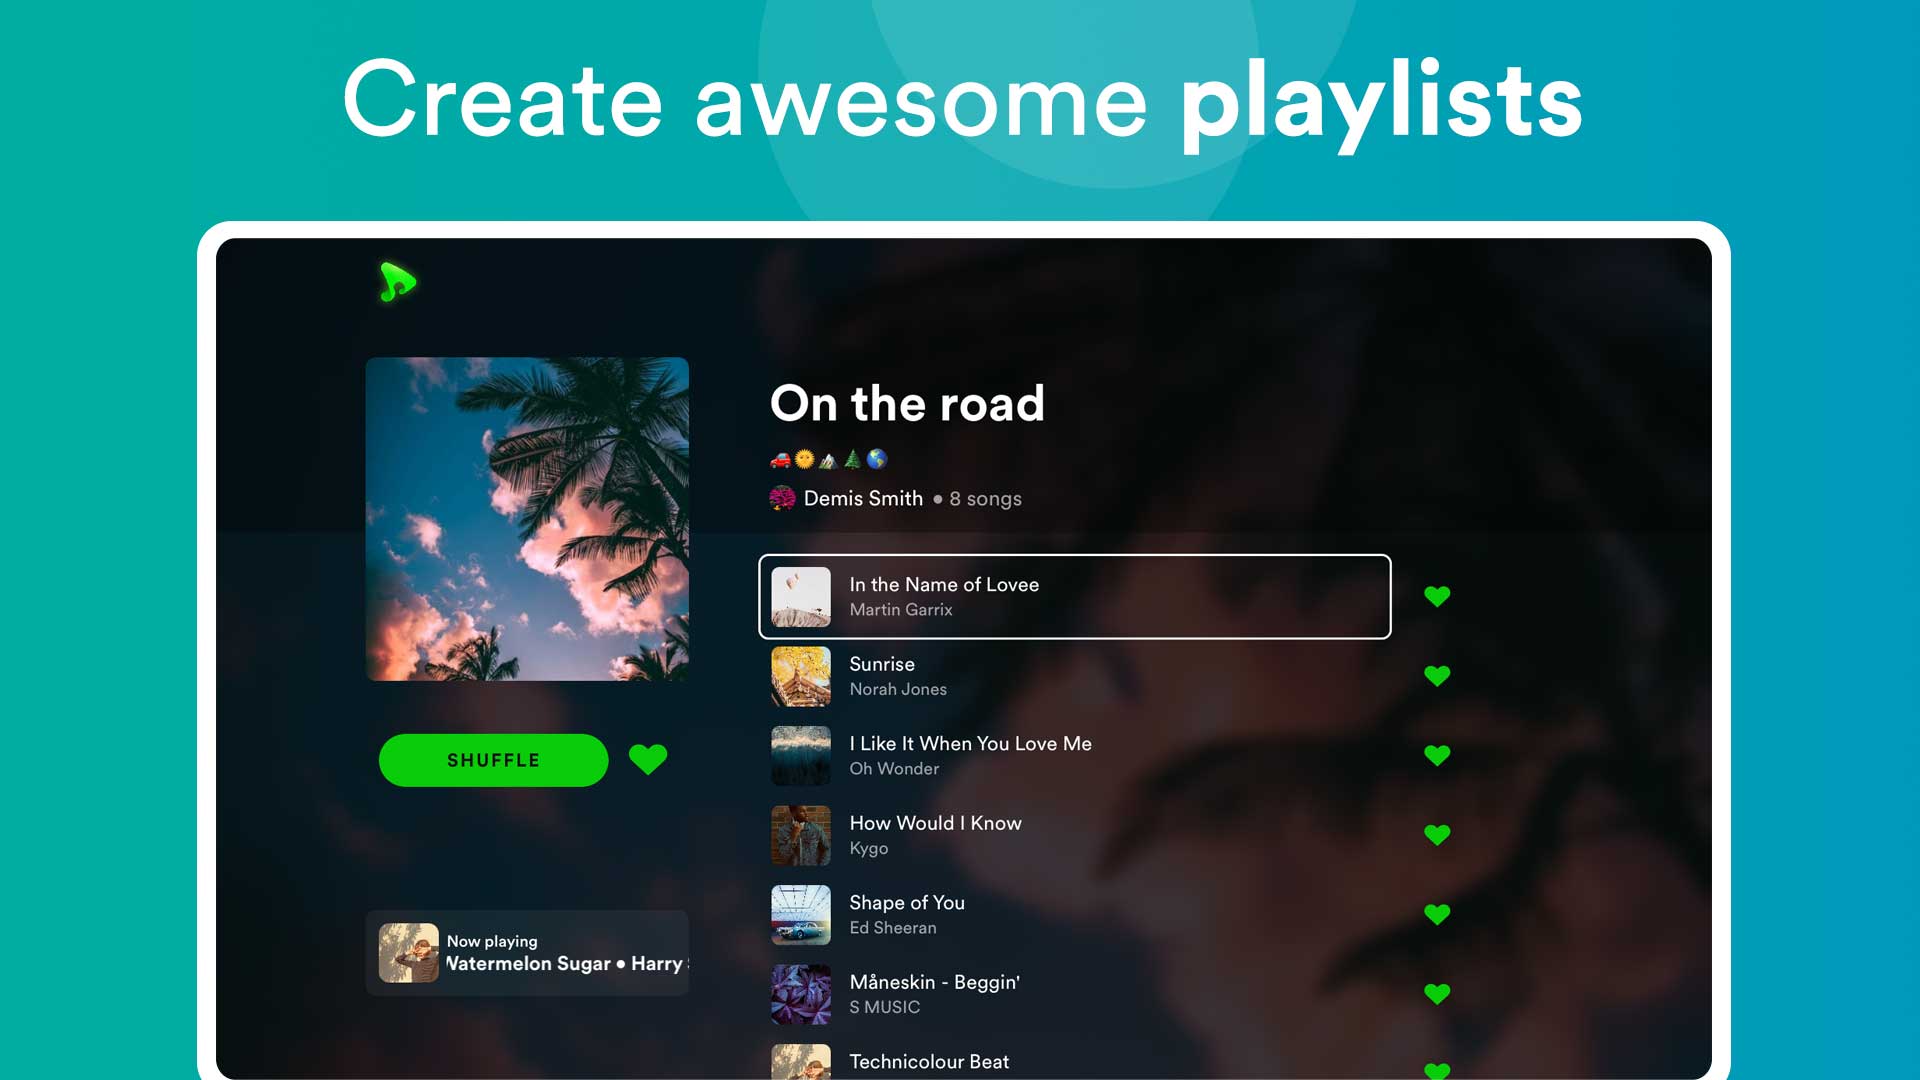
Task: Unlike I Like It When You Love Me
Action: pos(1437,755)
